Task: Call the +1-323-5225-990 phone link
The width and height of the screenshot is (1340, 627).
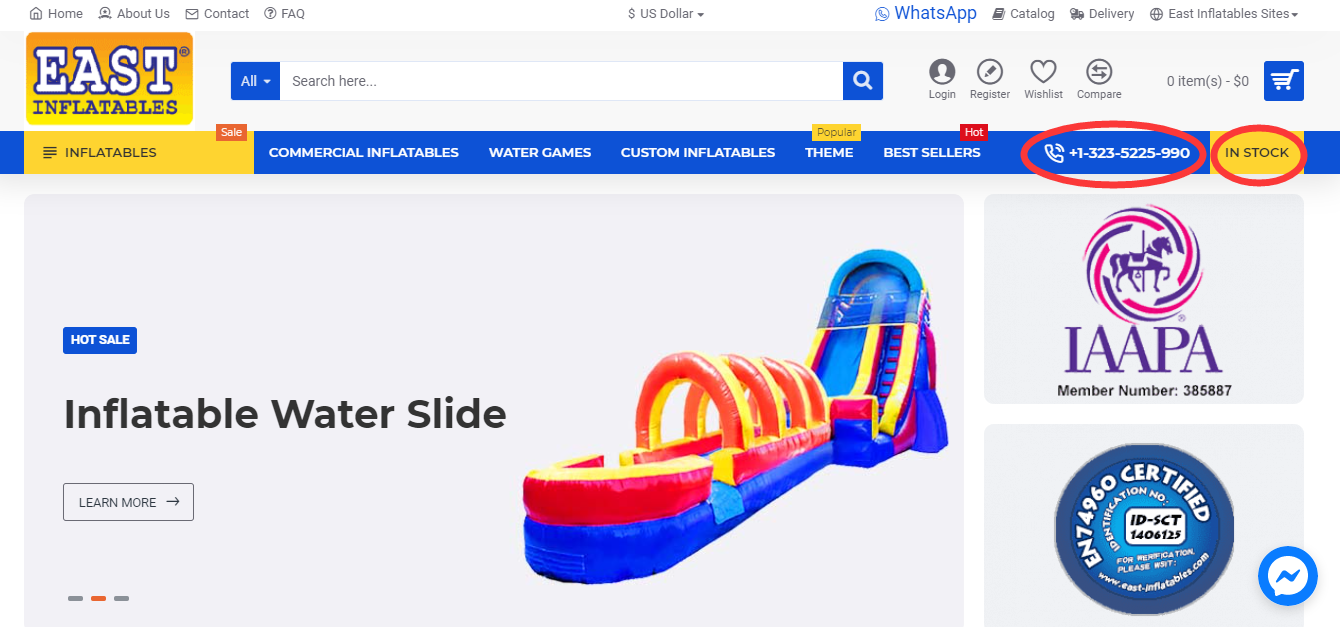Action: click(x=1116, y=153)
